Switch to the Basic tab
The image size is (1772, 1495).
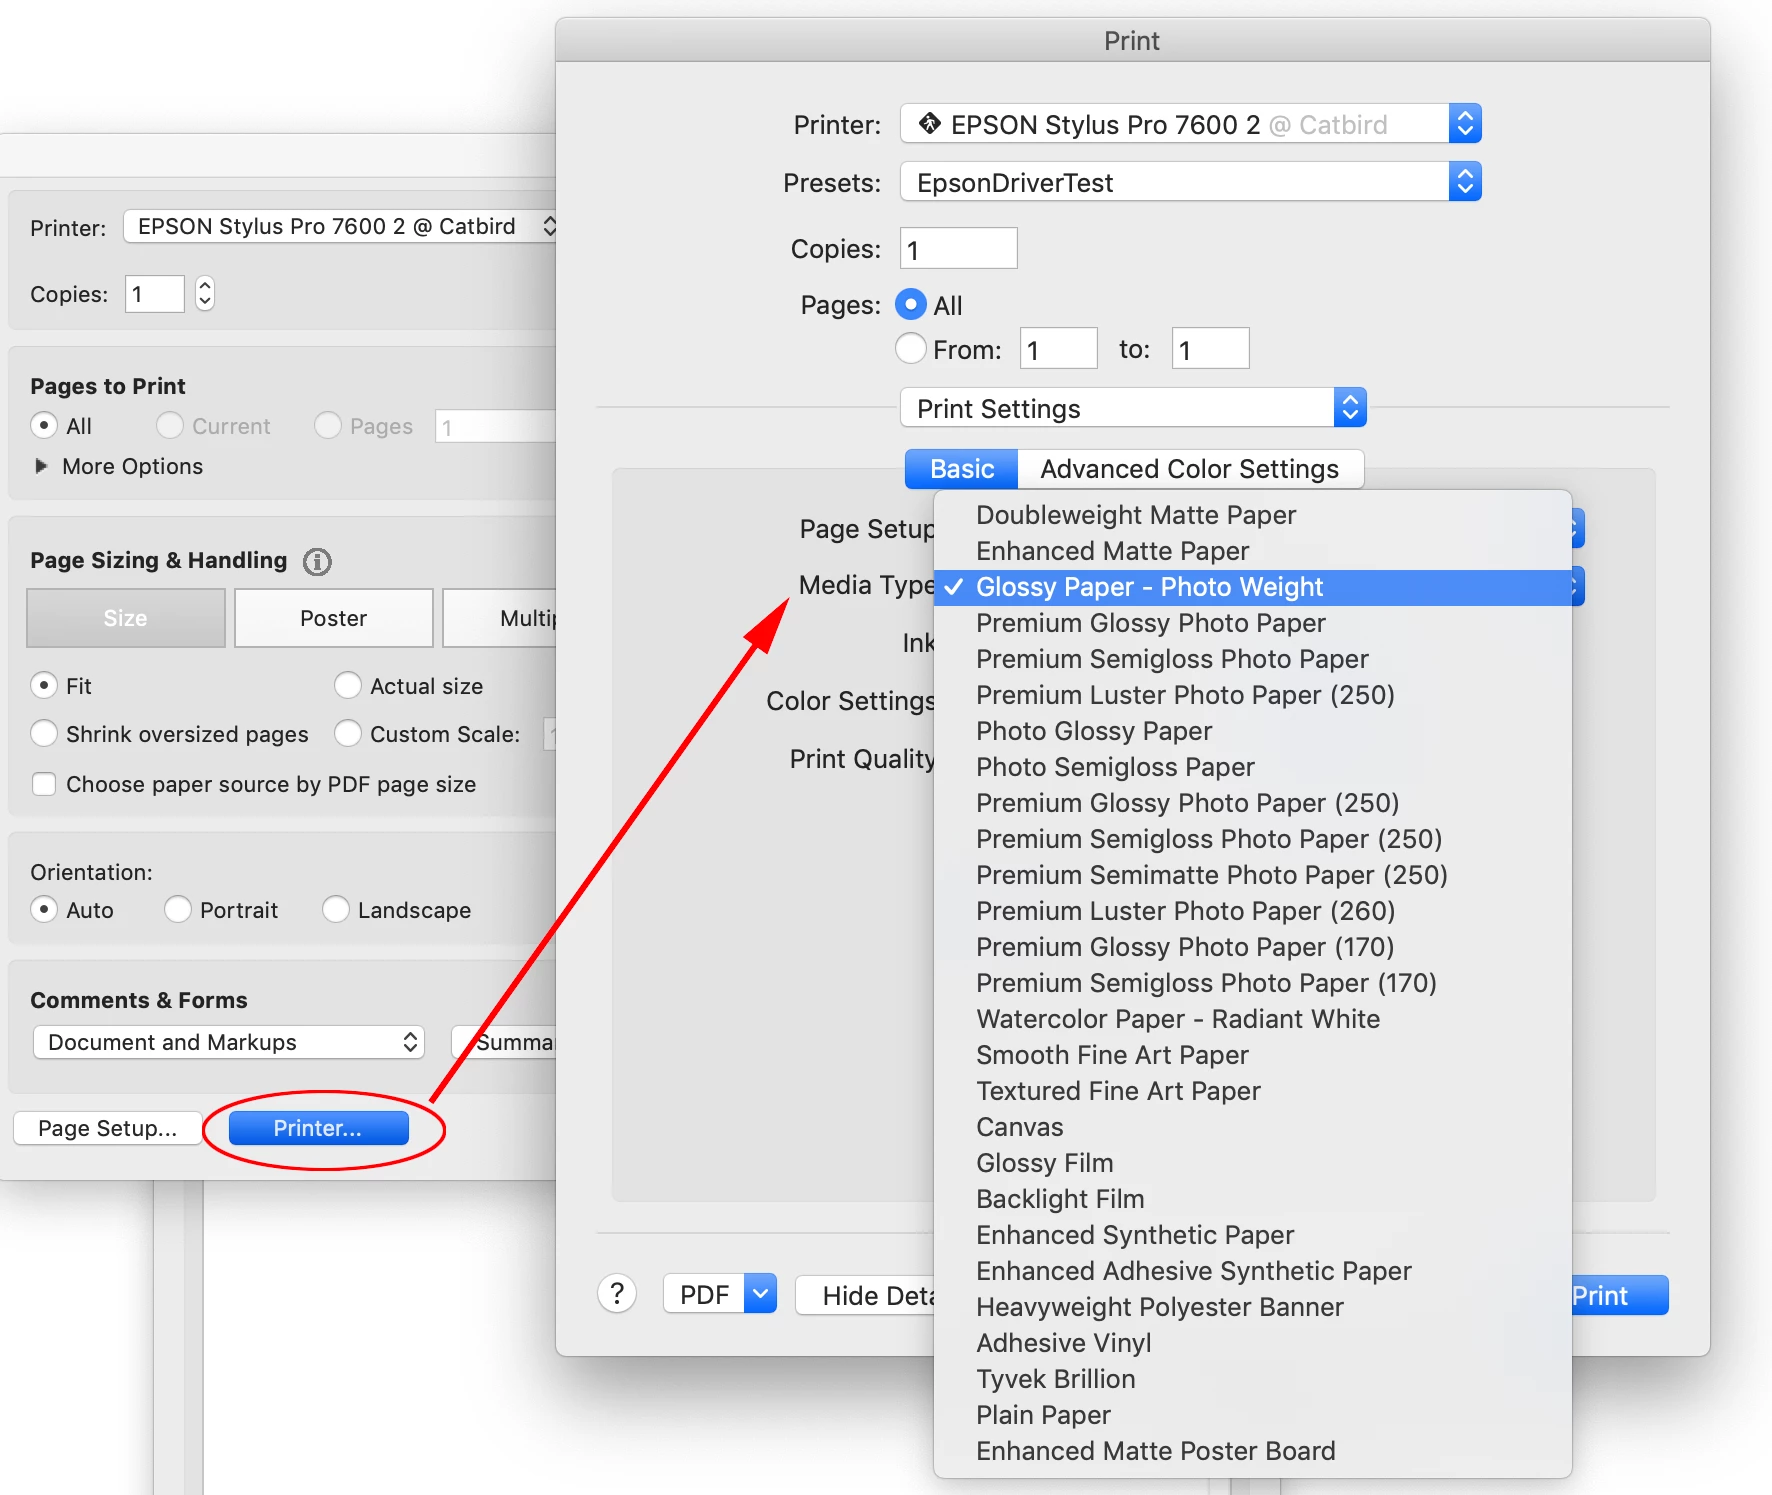pyautogui.click(x=961, y=469)
